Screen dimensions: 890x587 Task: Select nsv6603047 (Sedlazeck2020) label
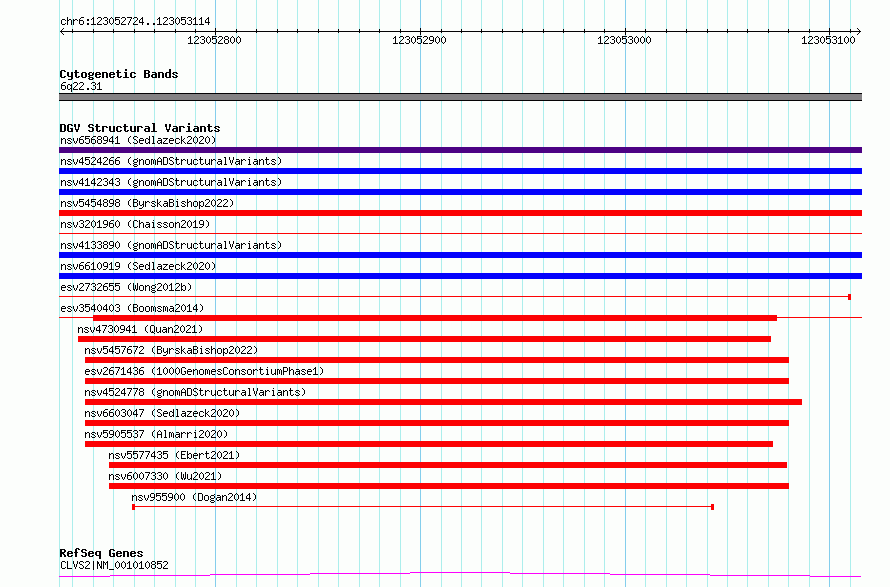162,413
